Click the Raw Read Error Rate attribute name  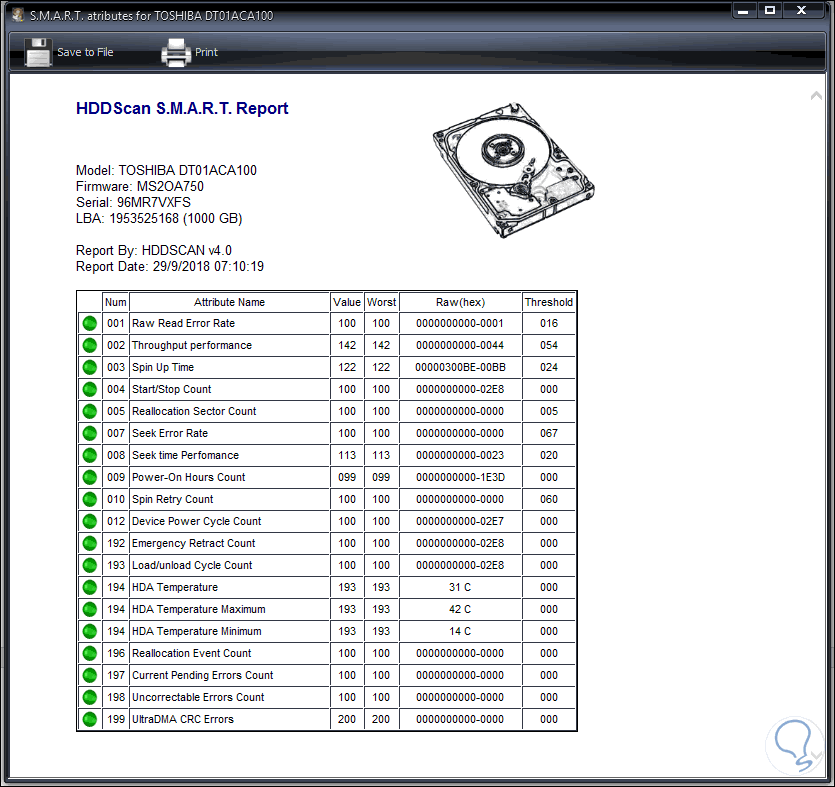pyautogui.click(x=183, y=323)
